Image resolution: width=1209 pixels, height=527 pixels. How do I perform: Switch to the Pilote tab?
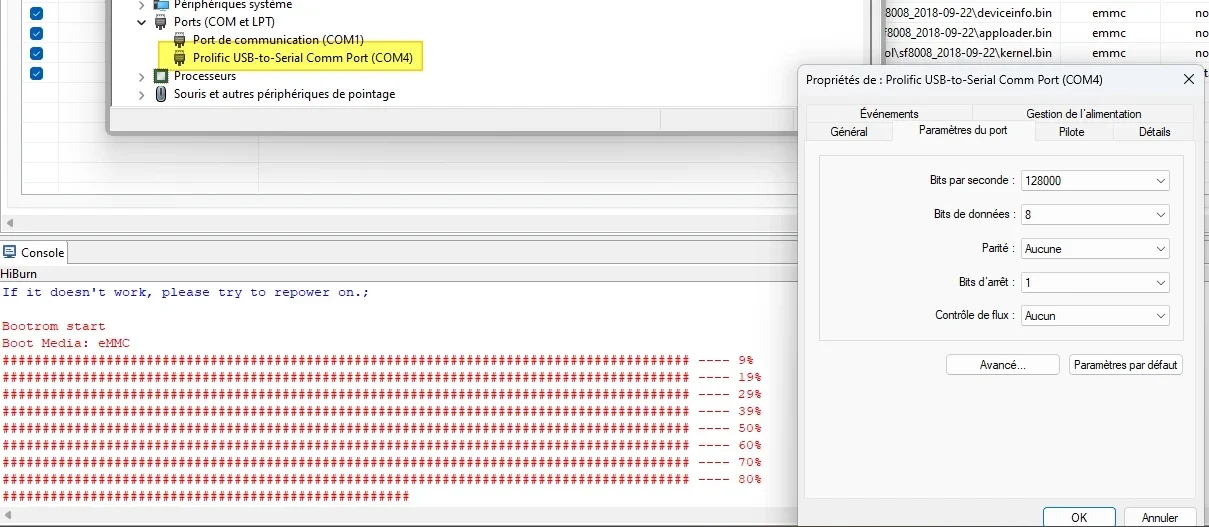tap(1071, 132)
